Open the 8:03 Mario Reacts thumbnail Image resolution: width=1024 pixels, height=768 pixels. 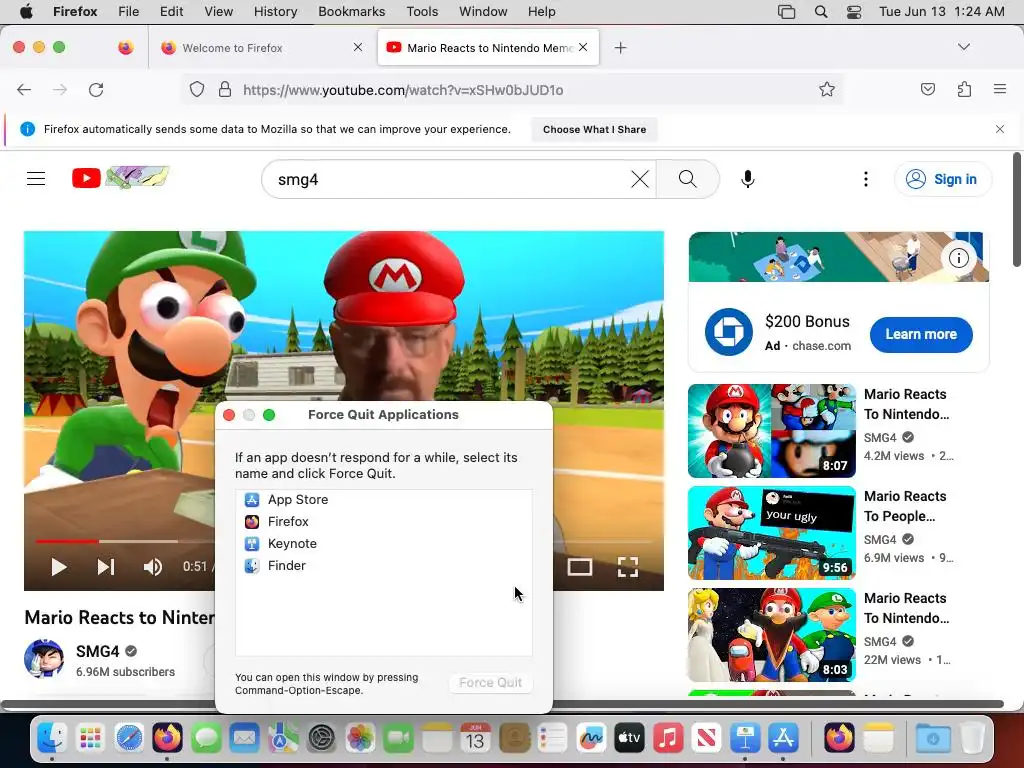771,635
